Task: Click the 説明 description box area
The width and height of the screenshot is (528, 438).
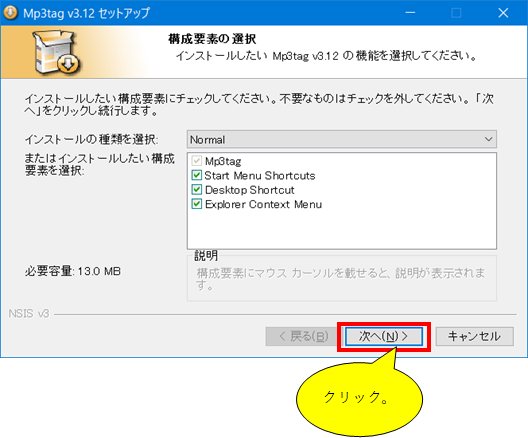Action: [x=341, y=278]
